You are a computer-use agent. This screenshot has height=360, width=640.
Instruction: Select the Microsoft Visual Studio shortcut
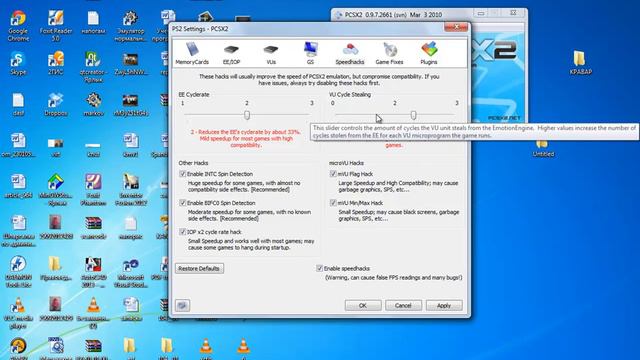[x=131, y=272]
